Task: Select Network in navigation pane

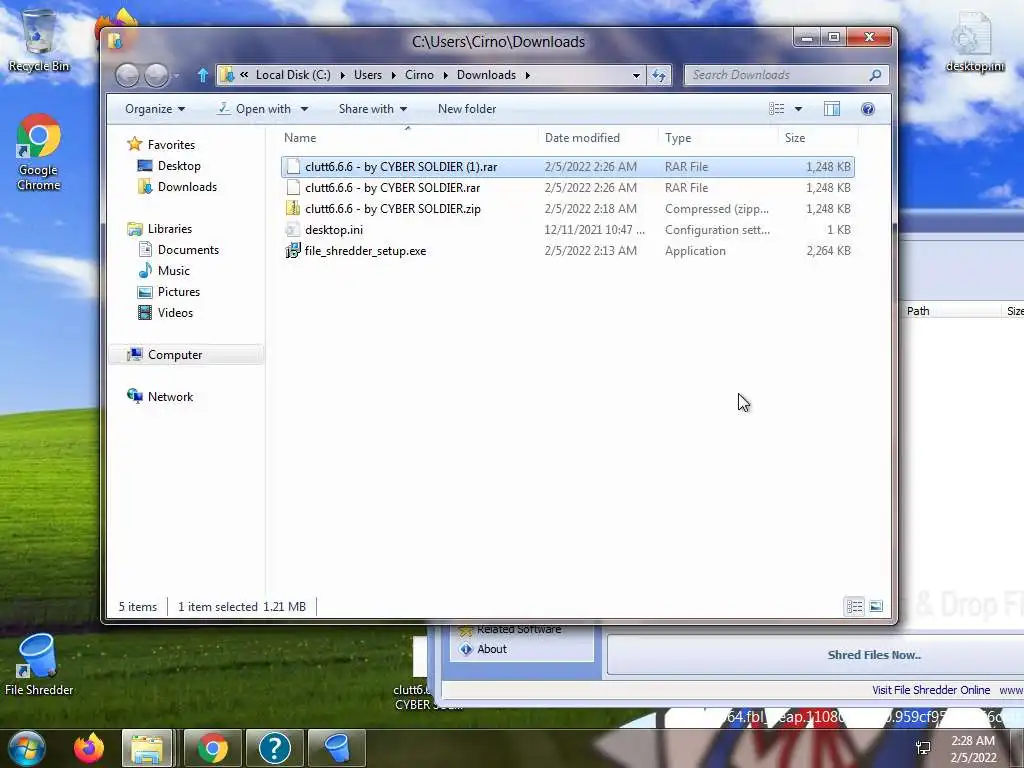Action: (170, 396)
